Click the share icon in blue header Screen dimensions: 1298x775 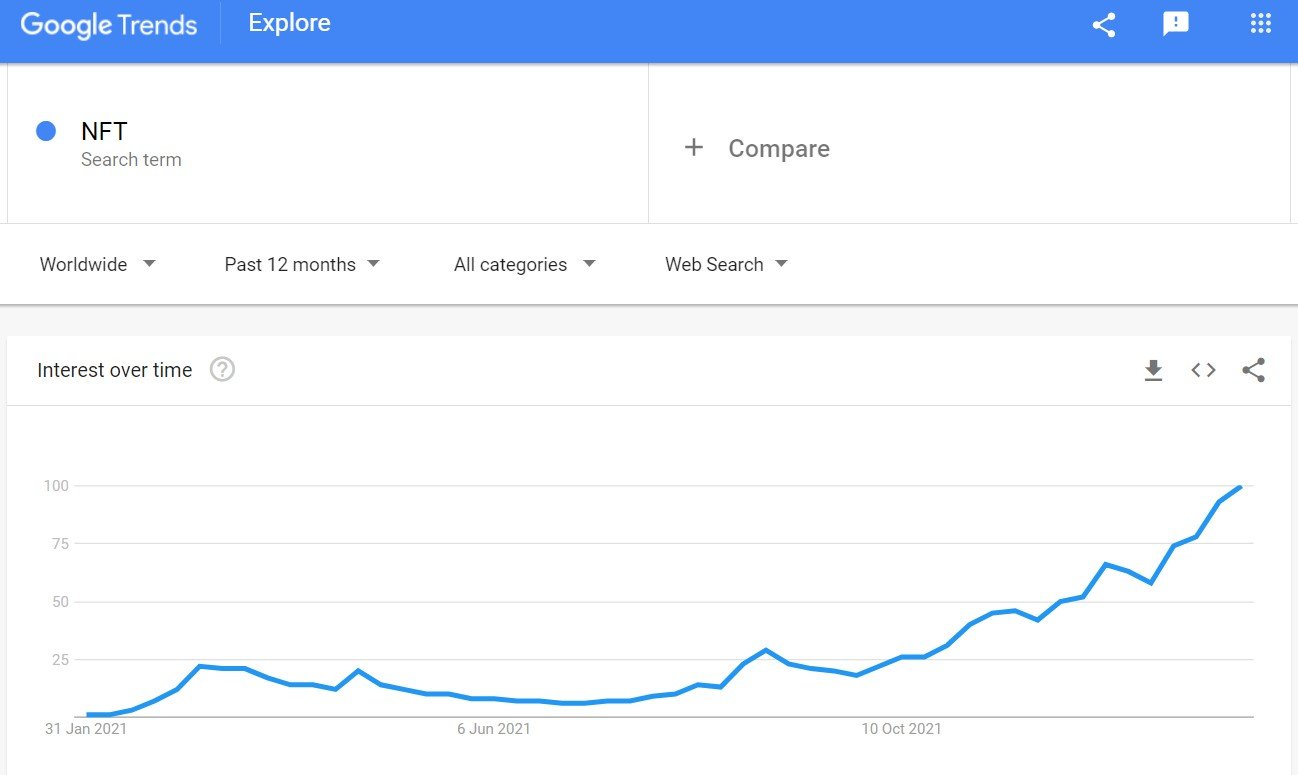(x=1104, y=25)
